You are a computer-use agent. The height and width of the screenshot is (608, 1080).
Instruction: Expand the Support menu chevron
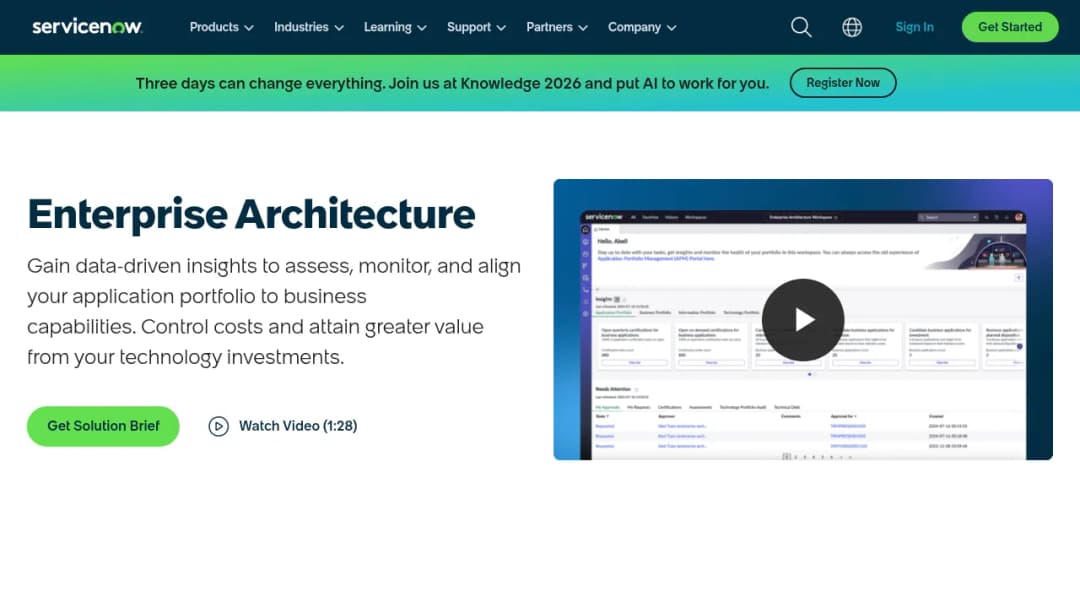501,28
